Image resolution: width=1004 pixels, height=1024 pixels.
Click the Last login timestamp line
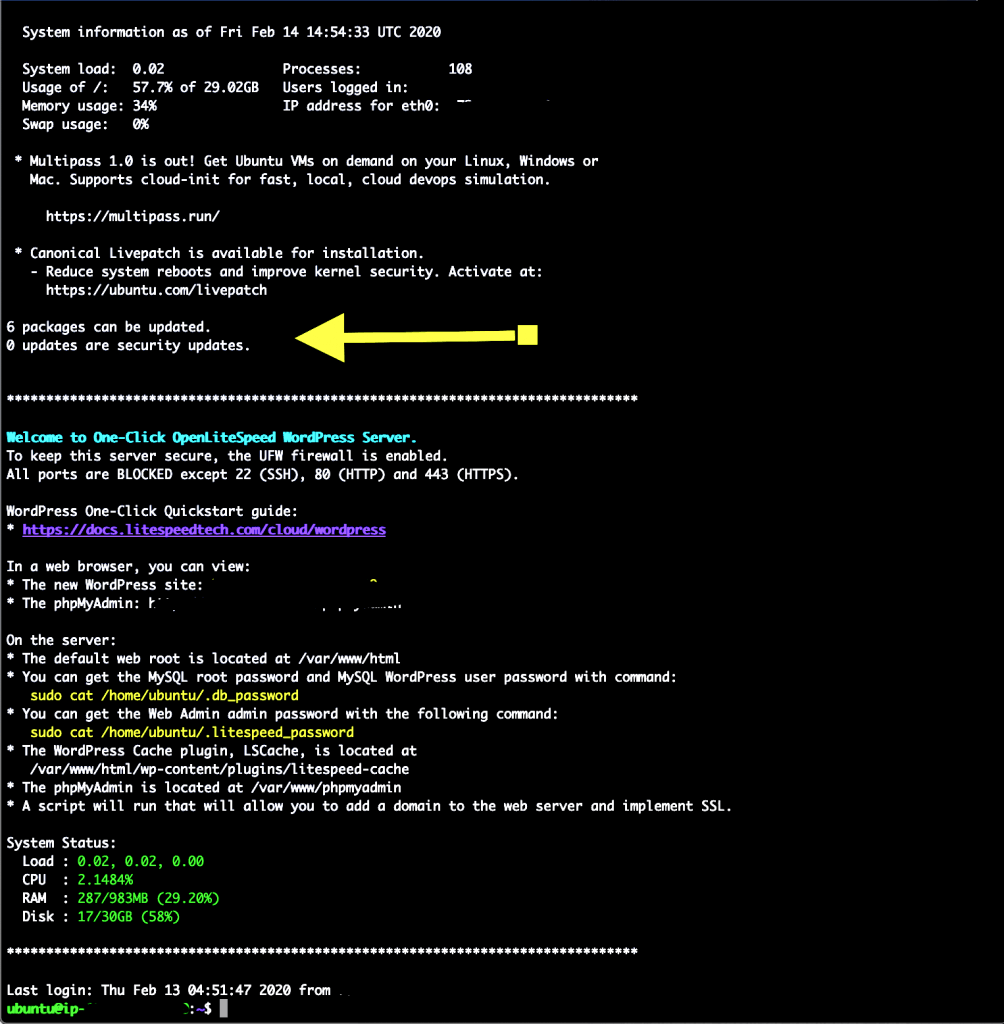tap(168, 990)
